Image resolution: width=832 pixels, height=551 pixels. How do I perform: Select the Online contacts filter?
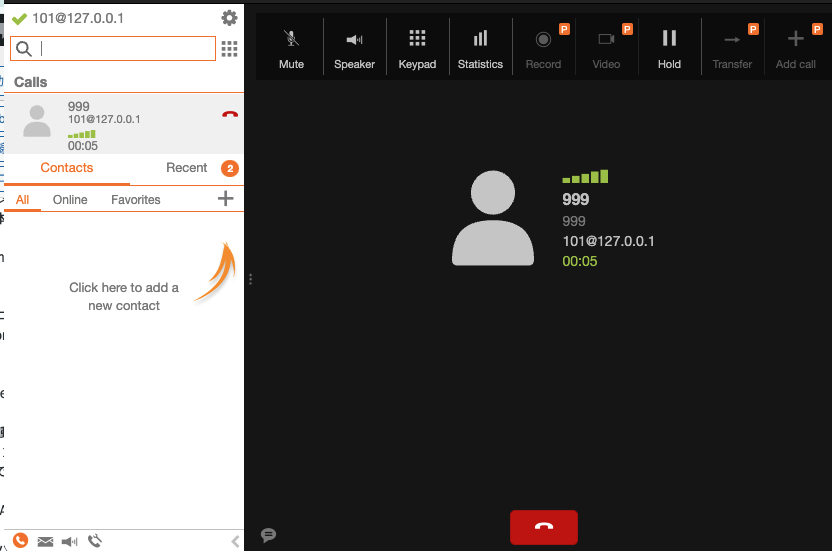point(70,200)
